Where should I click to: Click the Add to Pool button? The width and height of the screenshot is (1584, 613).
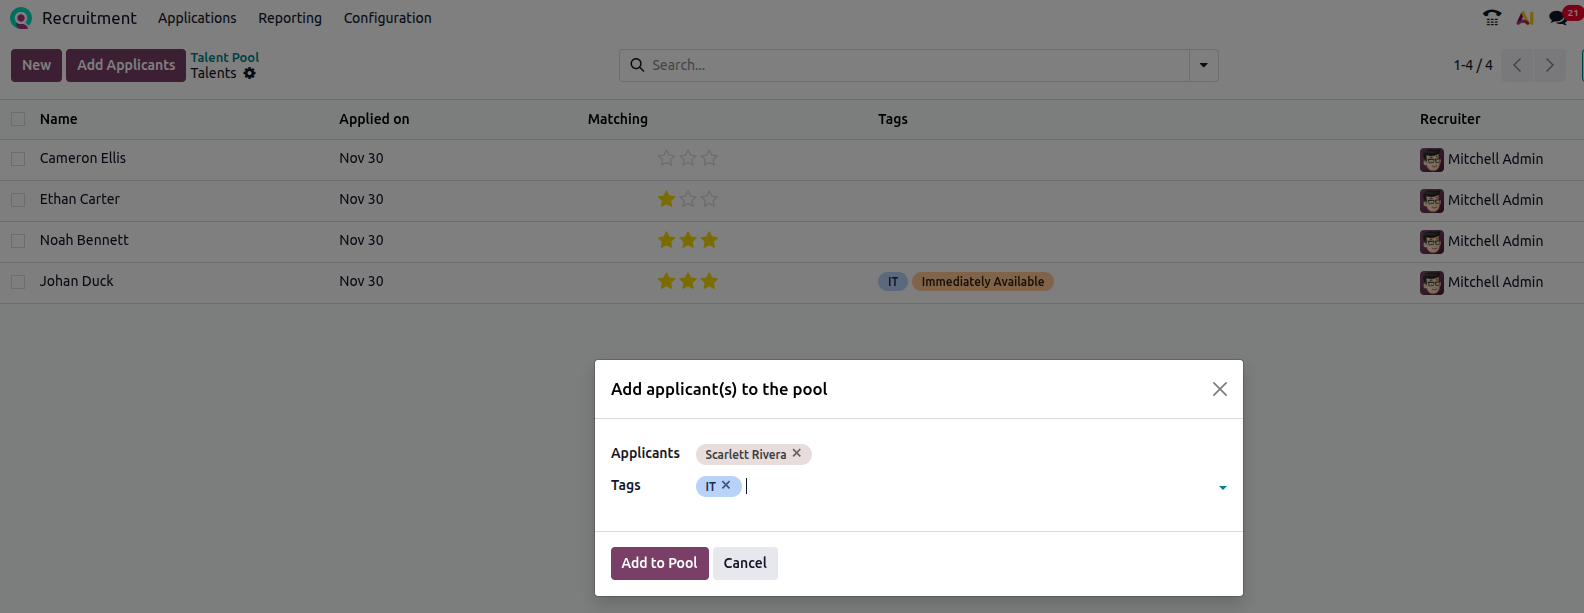pyautogui.click(x=659, y=563)
